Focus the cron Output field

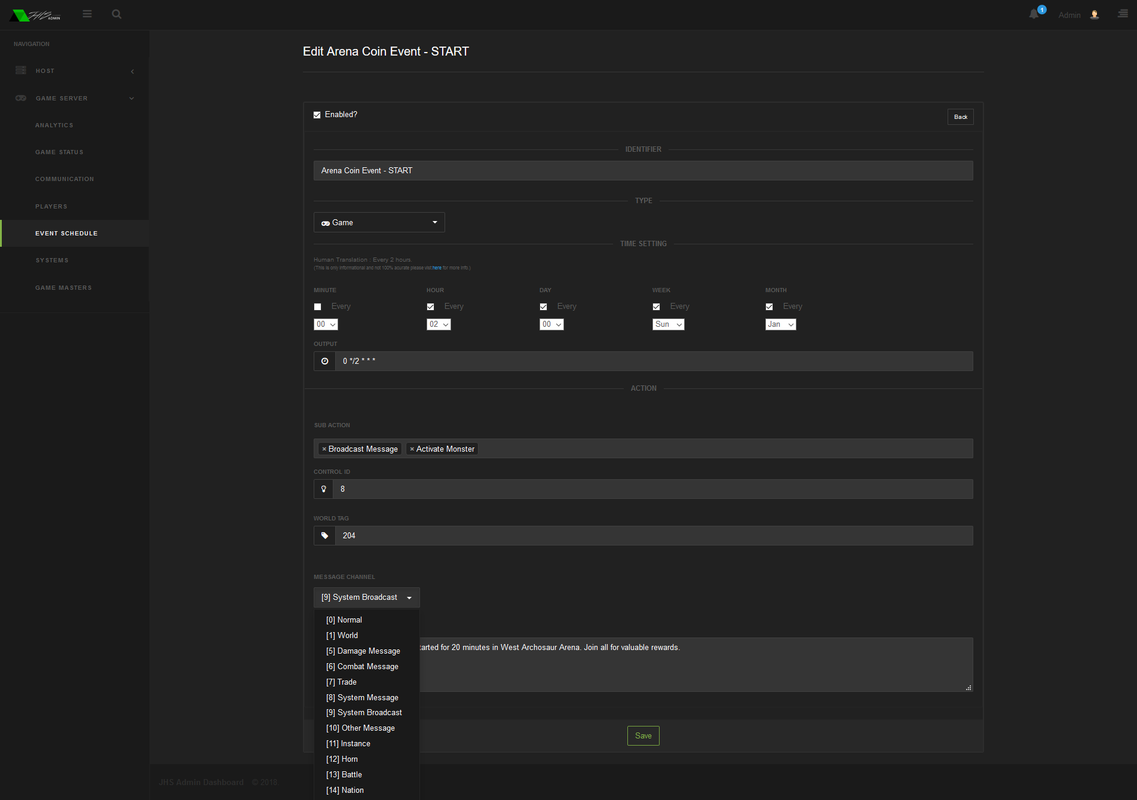[x=654, y=361]
